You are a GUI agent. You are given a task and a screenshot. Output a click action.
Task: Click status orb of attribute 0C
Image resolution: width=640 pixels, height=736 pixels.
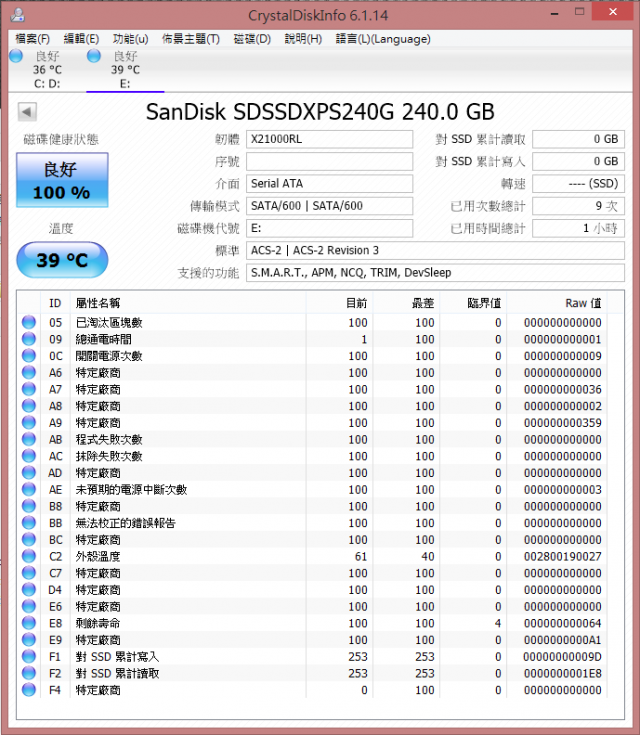pyautogui.click(x=29, y=355)
